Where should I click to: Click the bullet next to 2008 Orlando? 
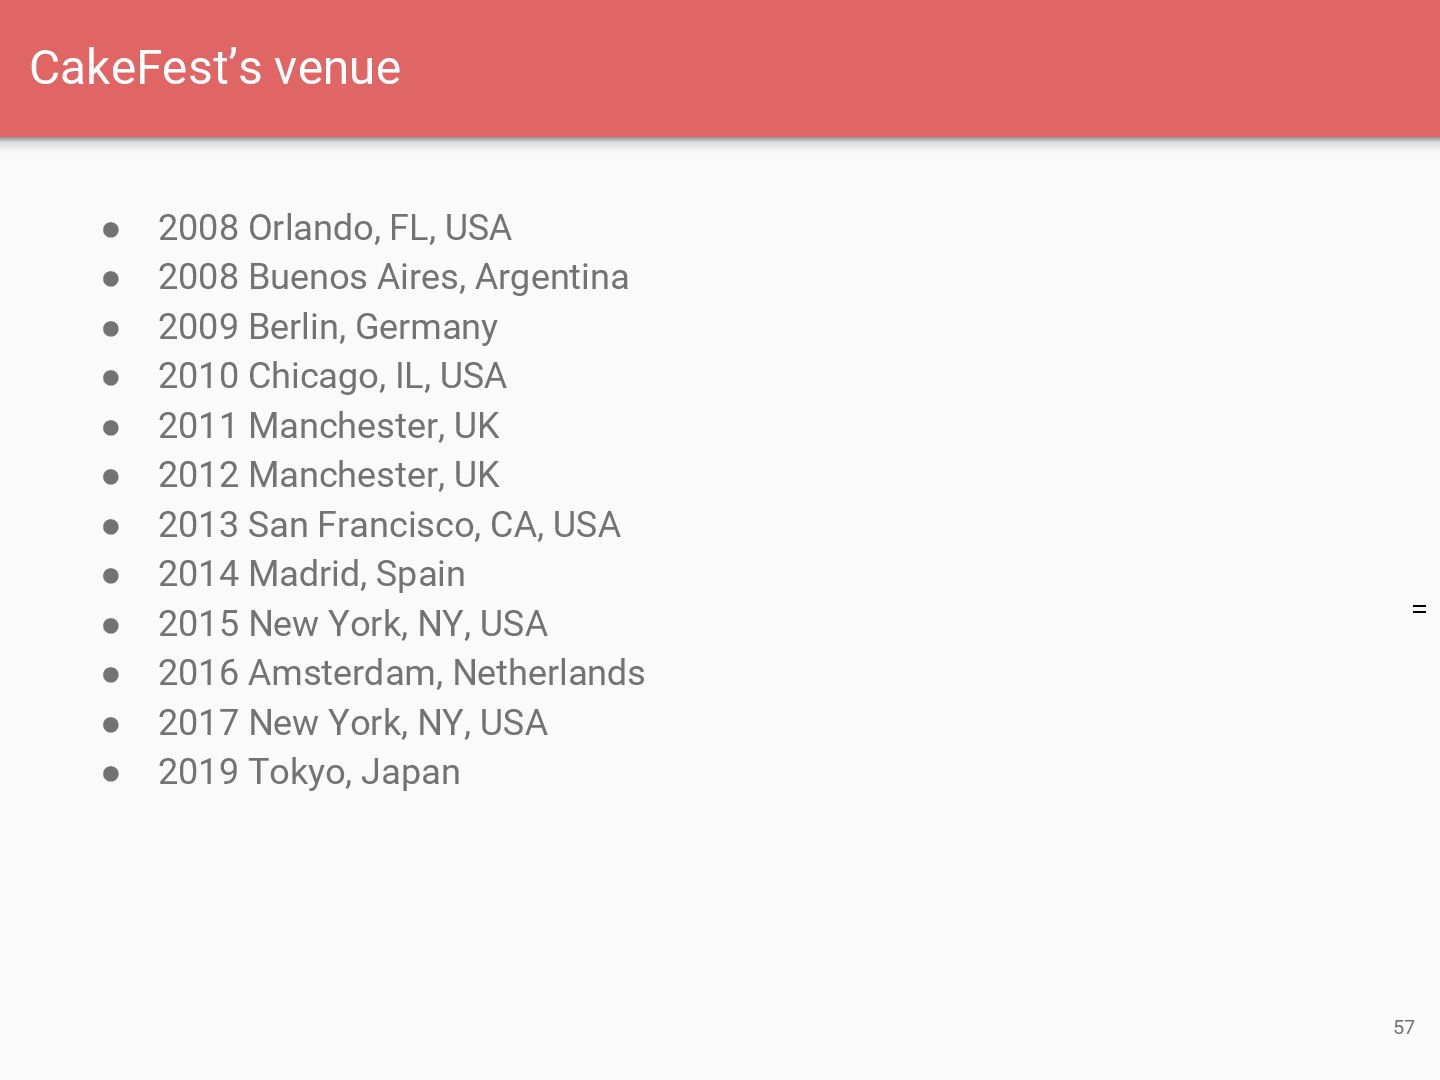[x=111, y=230]
